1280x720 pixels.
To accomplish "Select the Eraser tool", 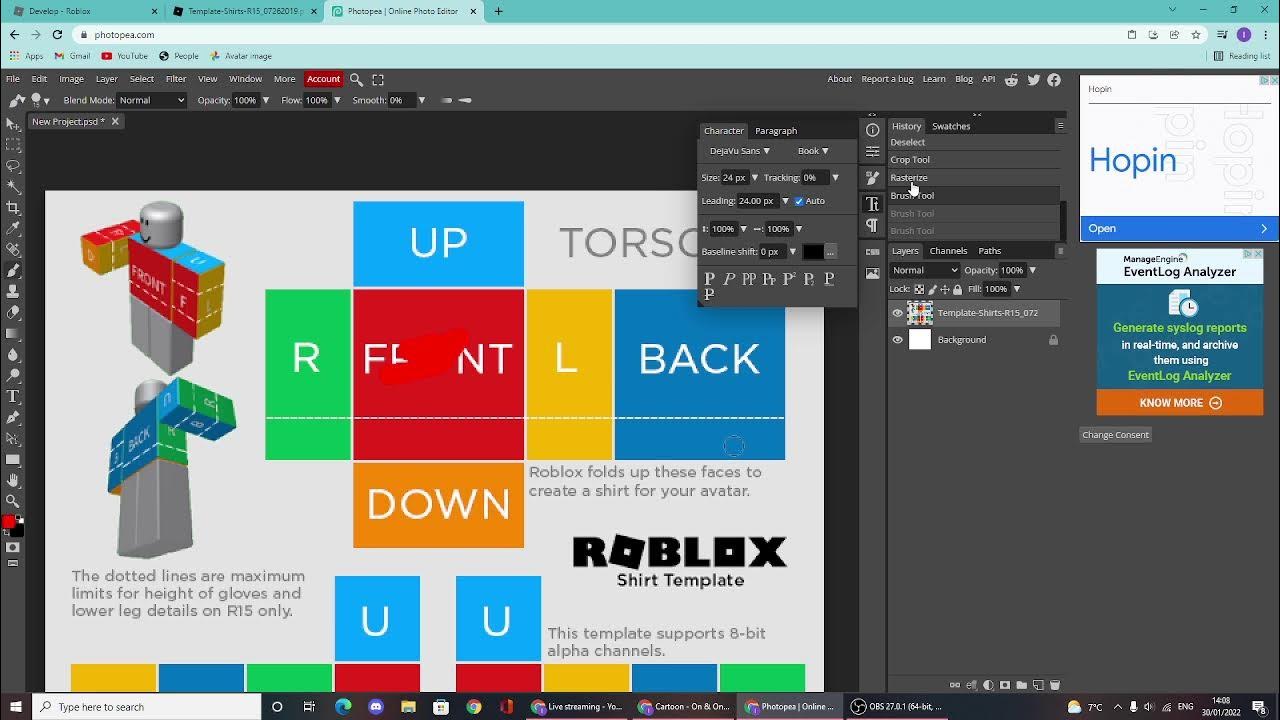I will coord(13,313).
